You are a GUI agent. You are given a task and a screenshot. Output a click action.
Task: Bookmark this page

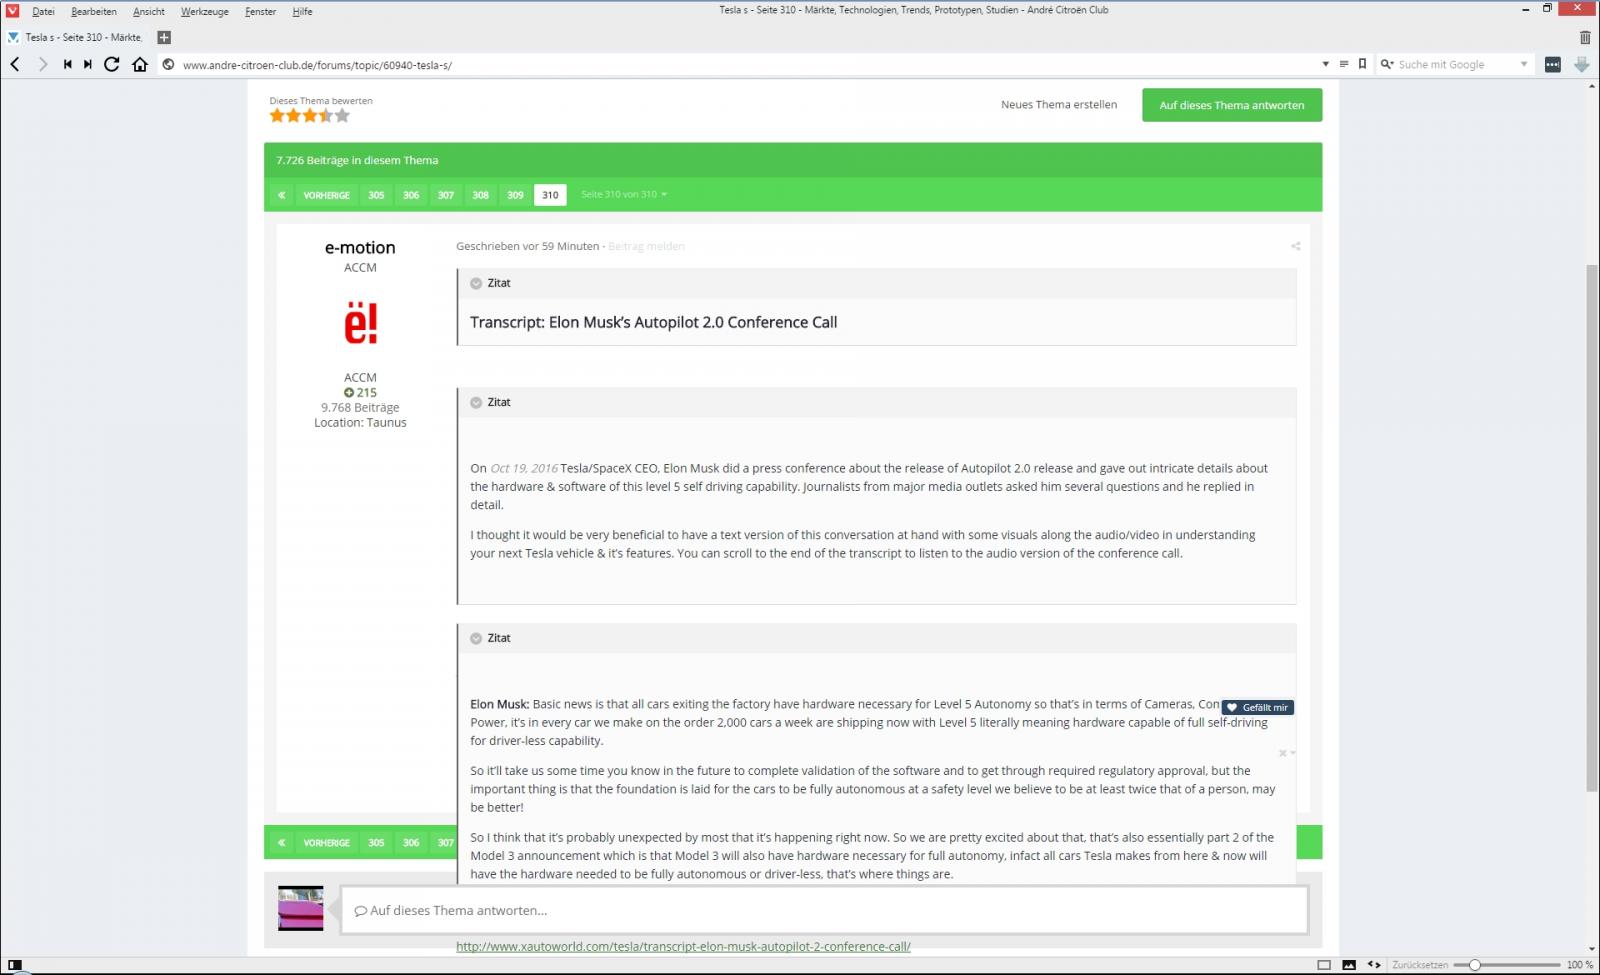click(1362, 64)
